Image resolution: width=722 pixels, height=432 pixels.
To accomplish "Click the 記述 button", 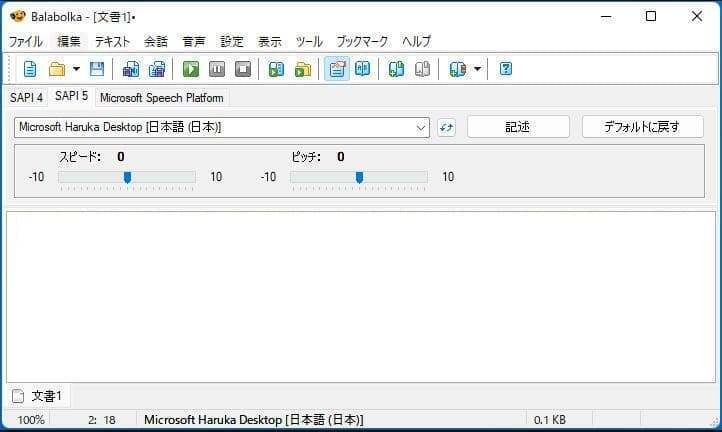I will pyautogui.click(x=518, y=127).
